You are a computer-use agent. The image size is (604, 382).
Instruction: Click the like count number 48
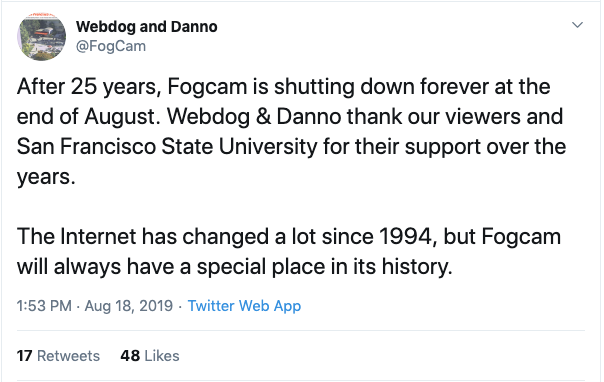click(x=130, y=356)
